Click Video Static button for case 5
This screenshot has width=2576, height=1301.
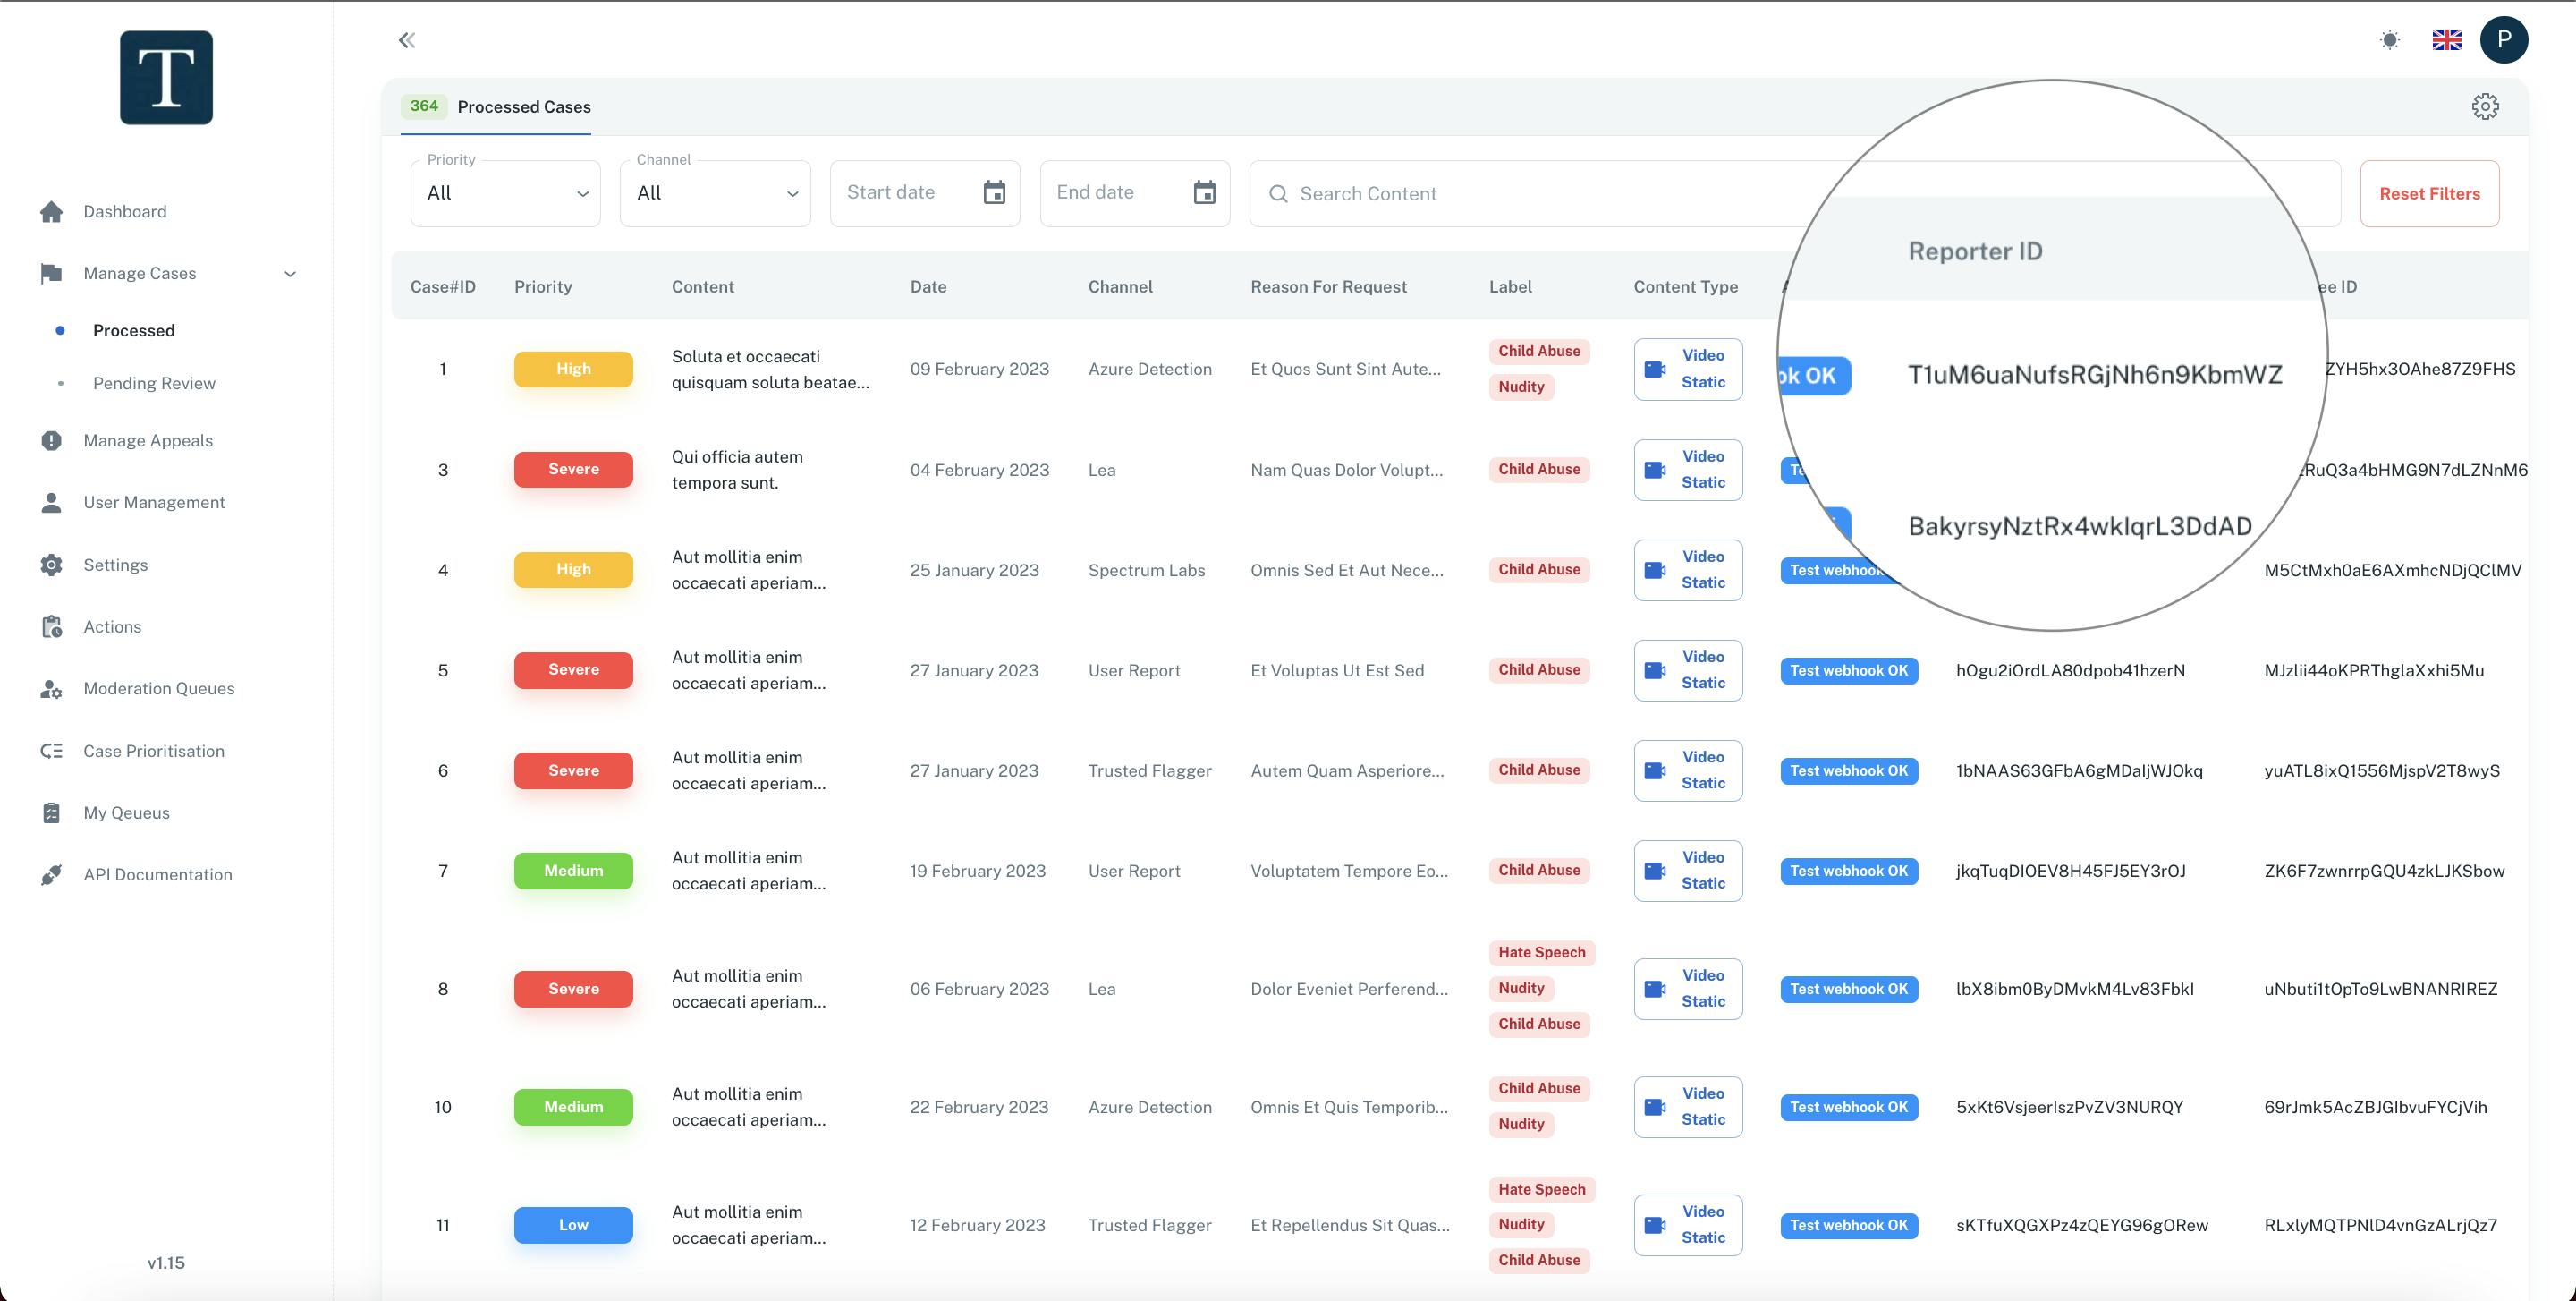(x=1687, y=670)
